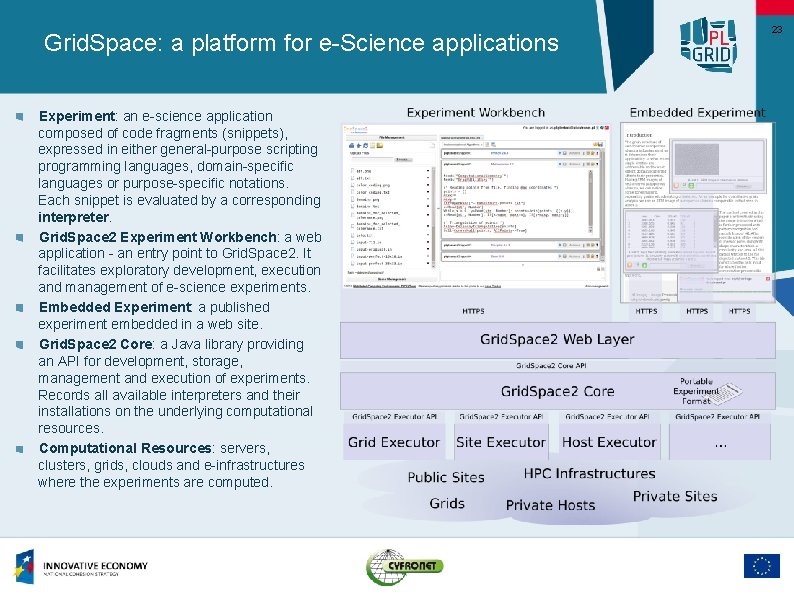This screenshot has width=794, height=595.
Task: Click the 'HPC Infrastructures' cloud label
Action: pyautogui.click(x=589, y=473)
